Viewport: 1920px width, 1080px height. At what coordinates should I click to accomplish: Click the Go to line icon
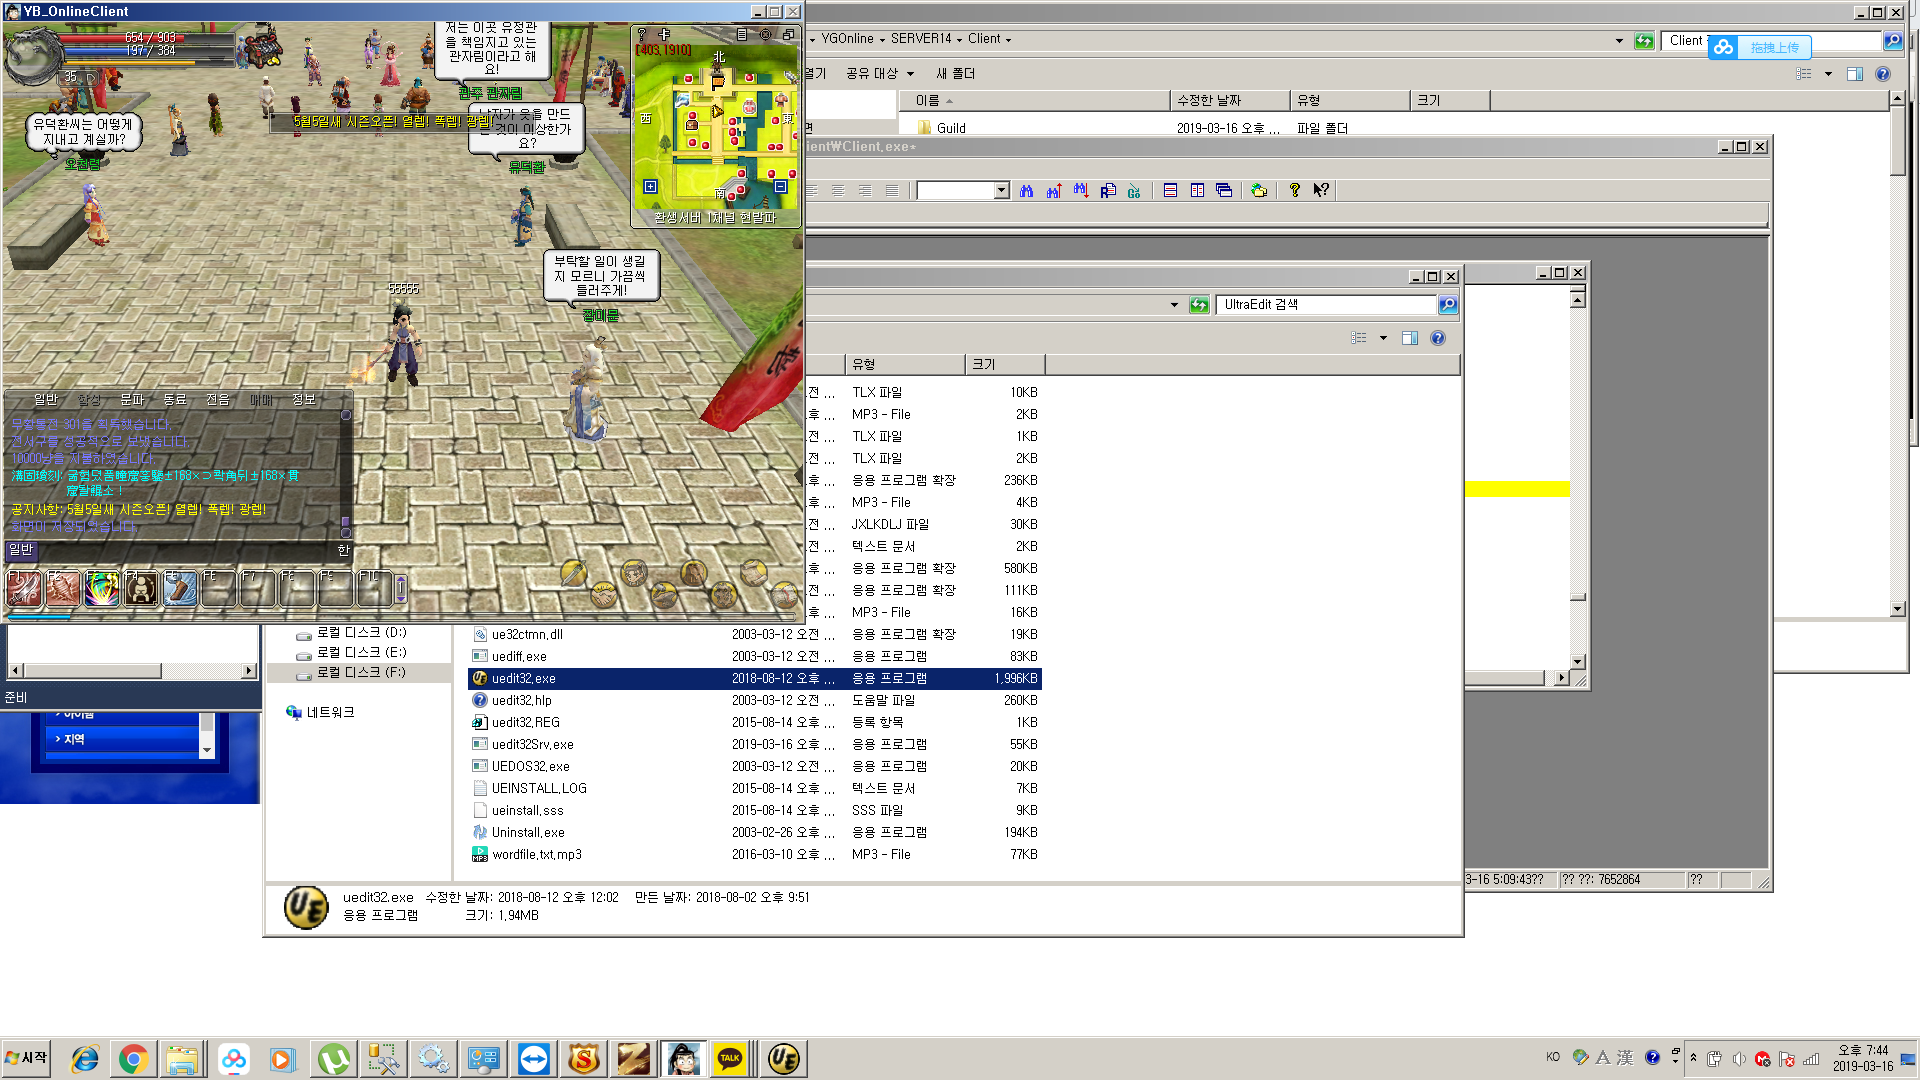point(1134,191)
